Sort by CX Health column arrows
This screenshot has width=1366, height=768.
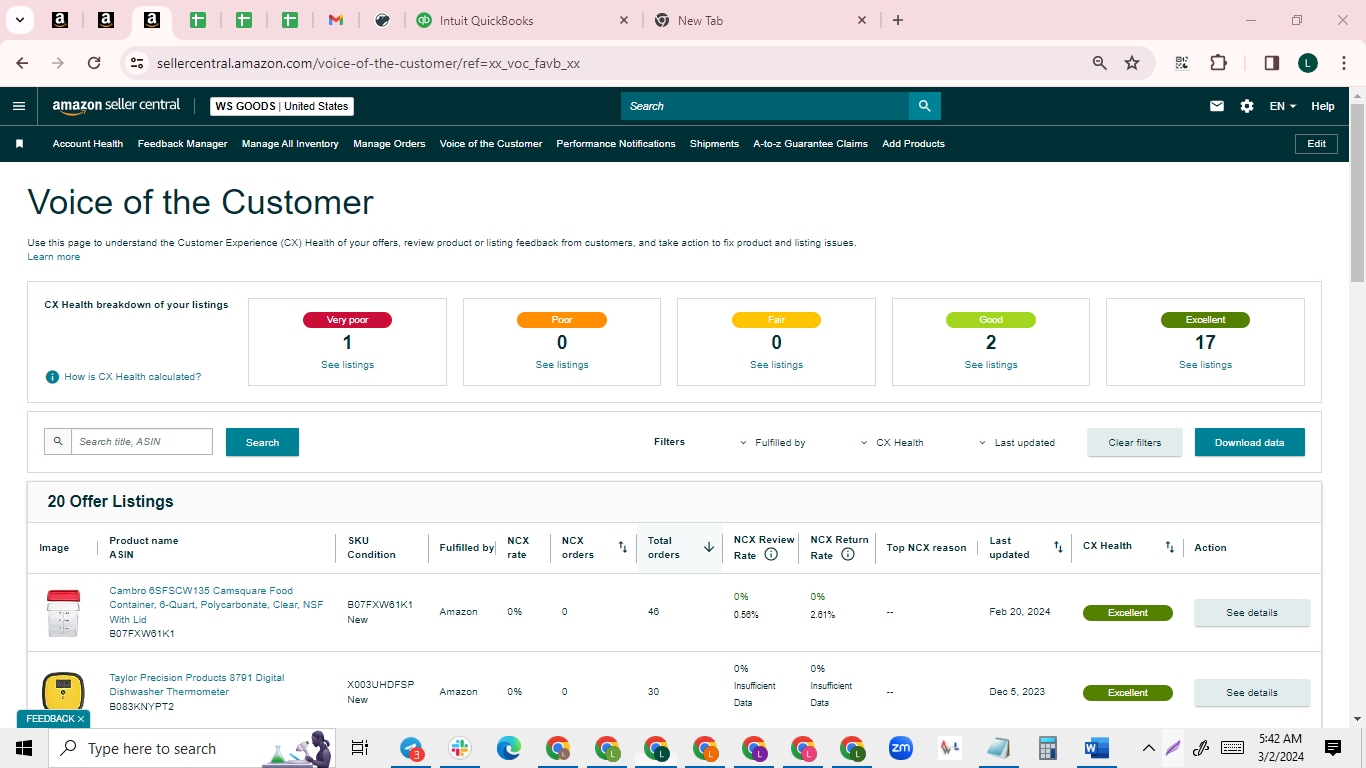click(1169, 547)
